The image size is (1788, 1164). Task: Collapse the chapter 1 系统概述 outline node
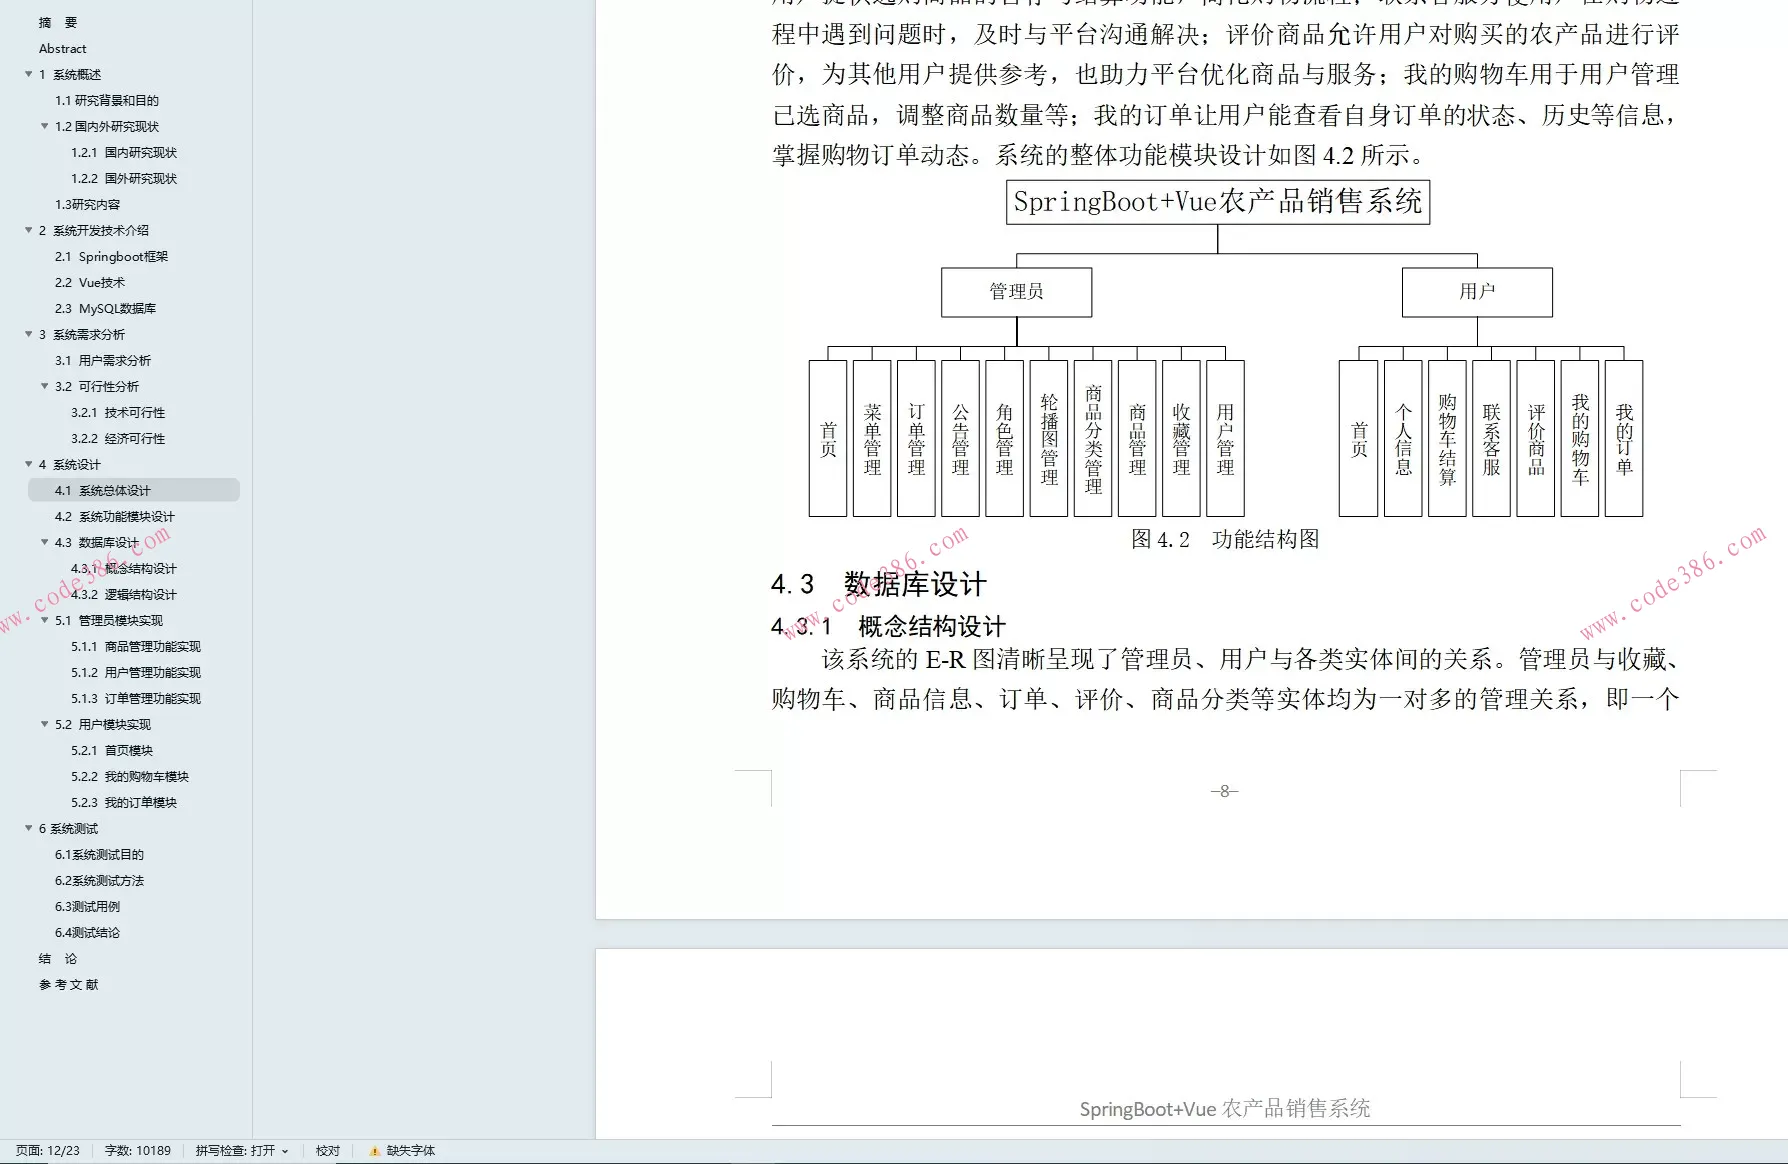click(29, 74)
